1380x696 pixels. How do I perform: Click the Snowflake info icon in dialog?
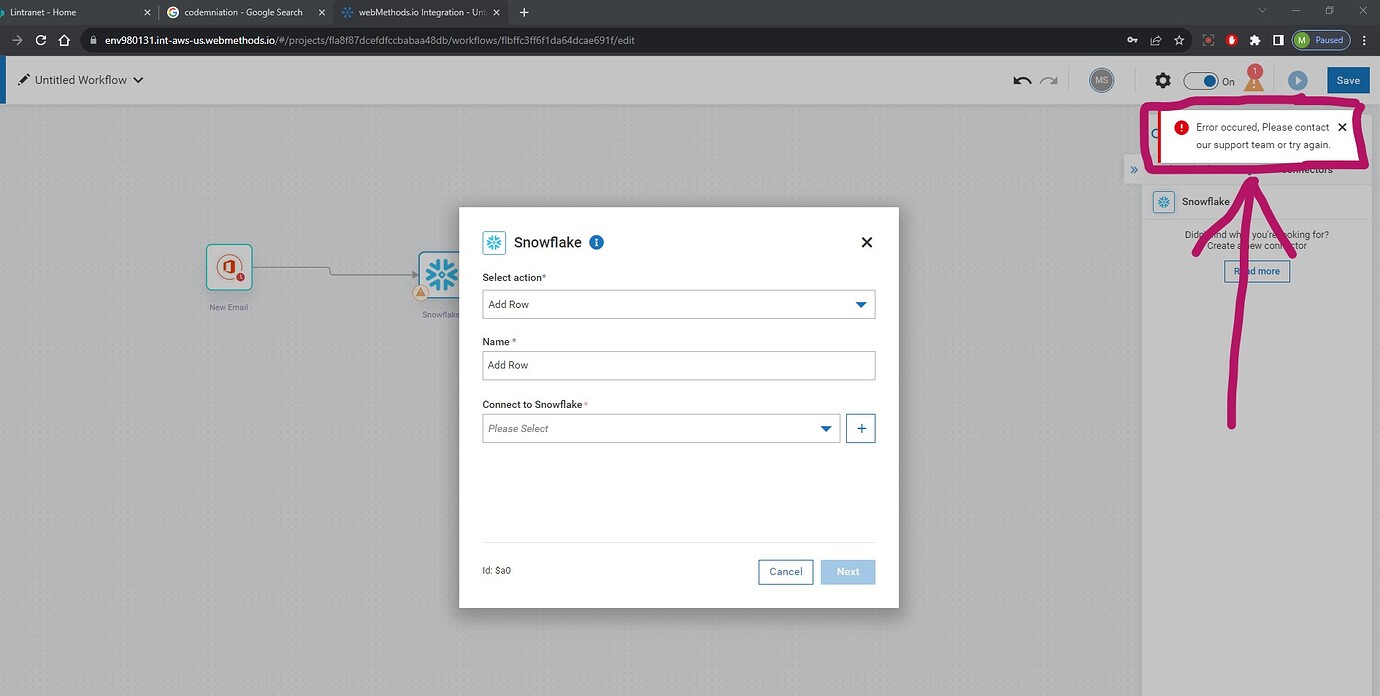point(596,242)
